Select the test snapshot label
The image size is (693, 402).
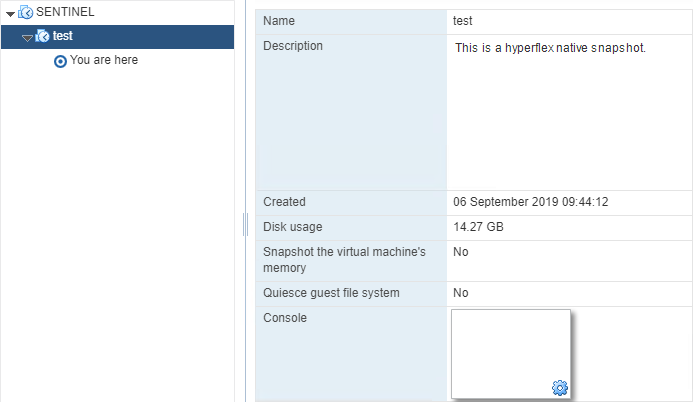pos(62,36)
